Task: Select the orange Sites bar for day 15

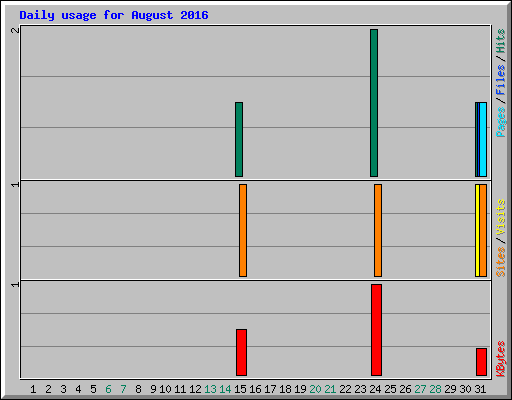Action: coord(243,230)
